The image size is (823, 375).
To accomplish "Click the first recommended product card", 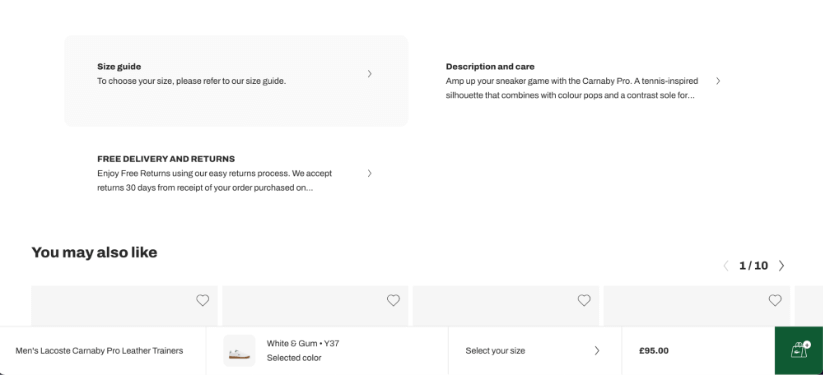I will tap(124, 306).
